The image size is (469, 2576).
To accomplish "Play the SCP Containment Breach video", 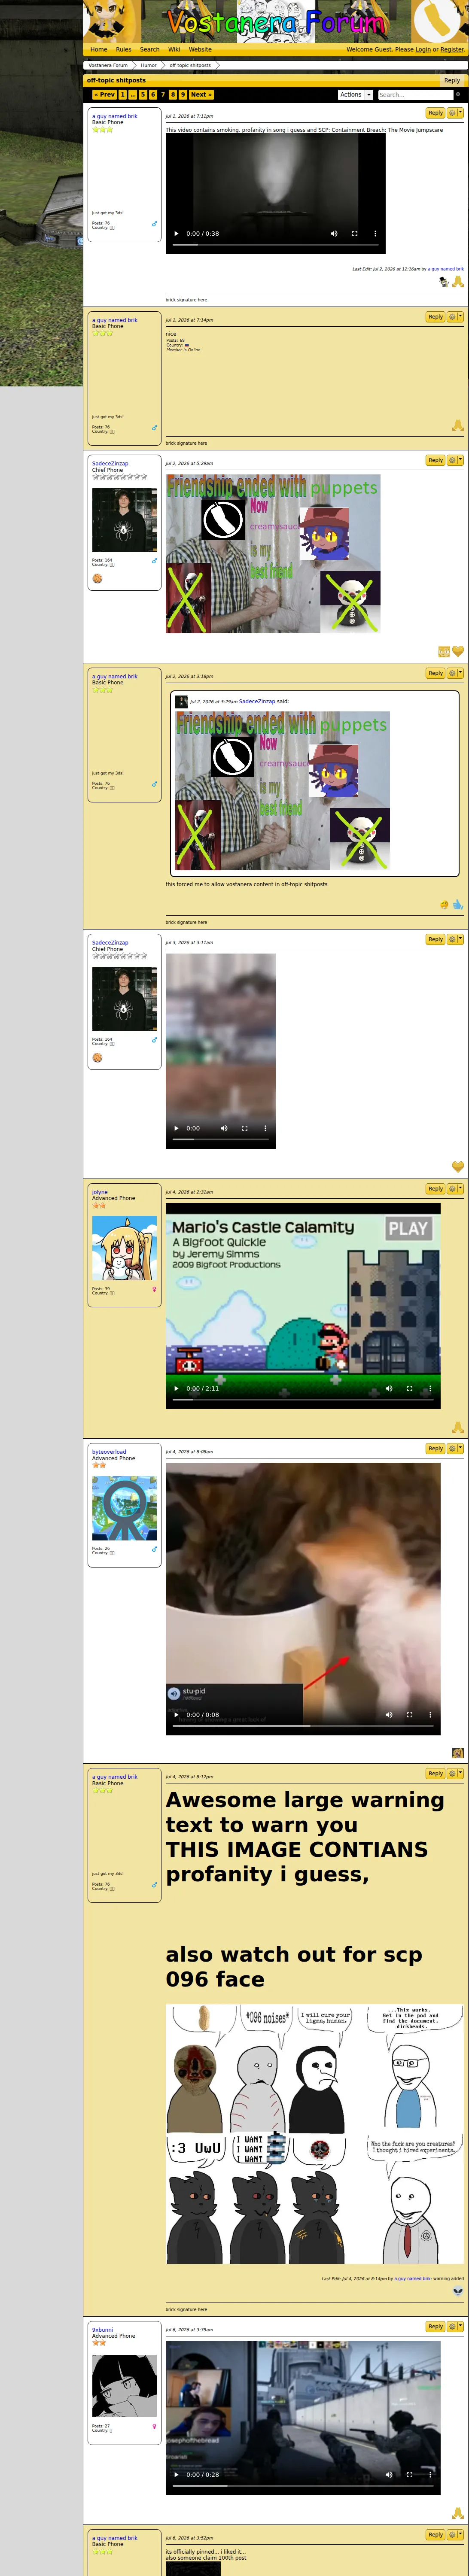I will tap(177, 234).
